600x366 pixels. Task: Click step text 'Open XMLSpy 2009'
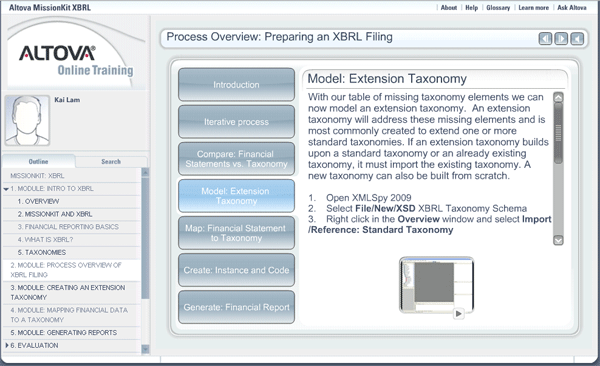(x=368, y=198)
